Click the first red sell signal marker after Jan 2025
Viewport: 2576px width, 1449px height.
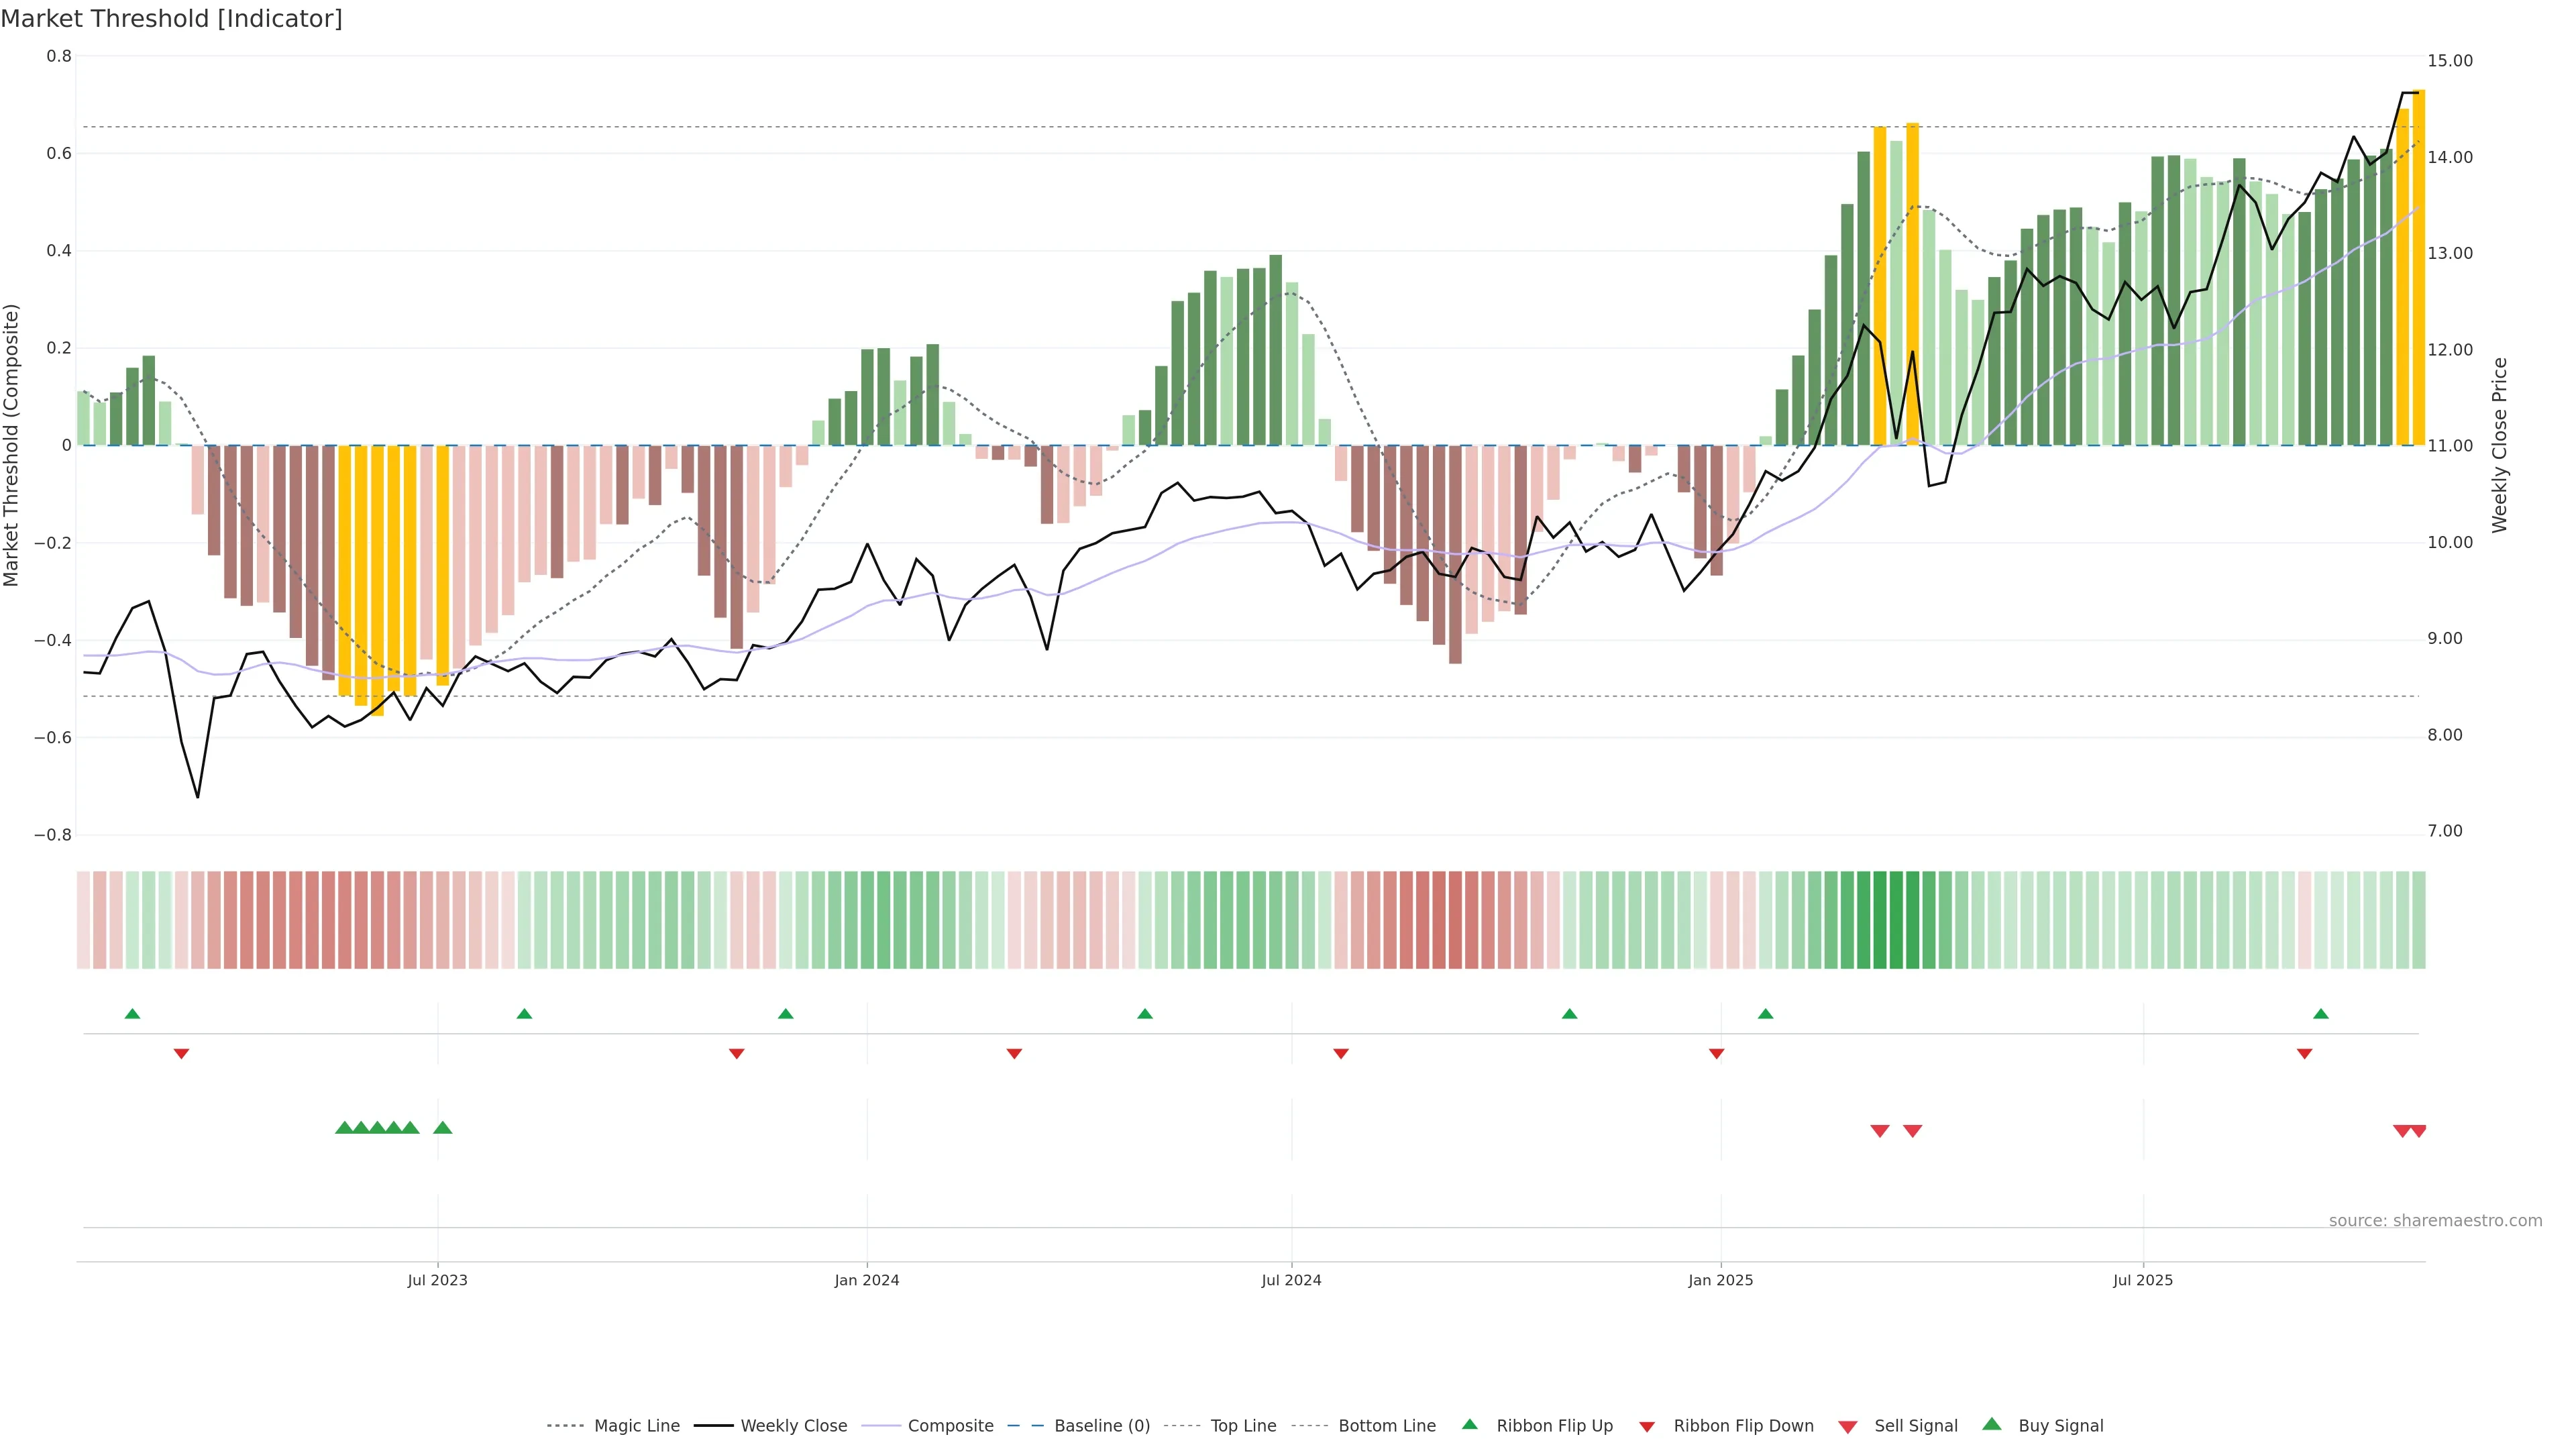[1880, 1131]
